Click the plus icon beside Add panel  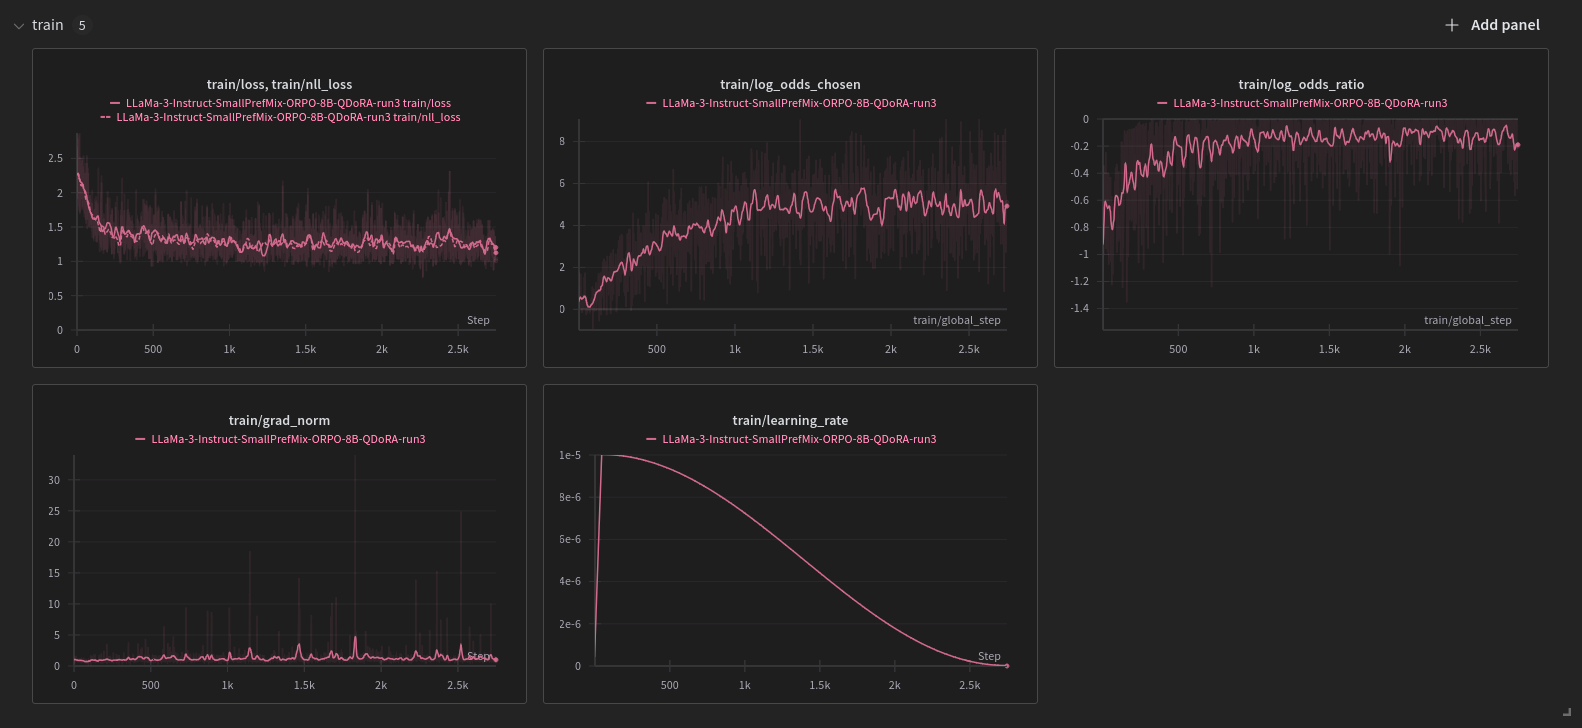point(1452,25)
